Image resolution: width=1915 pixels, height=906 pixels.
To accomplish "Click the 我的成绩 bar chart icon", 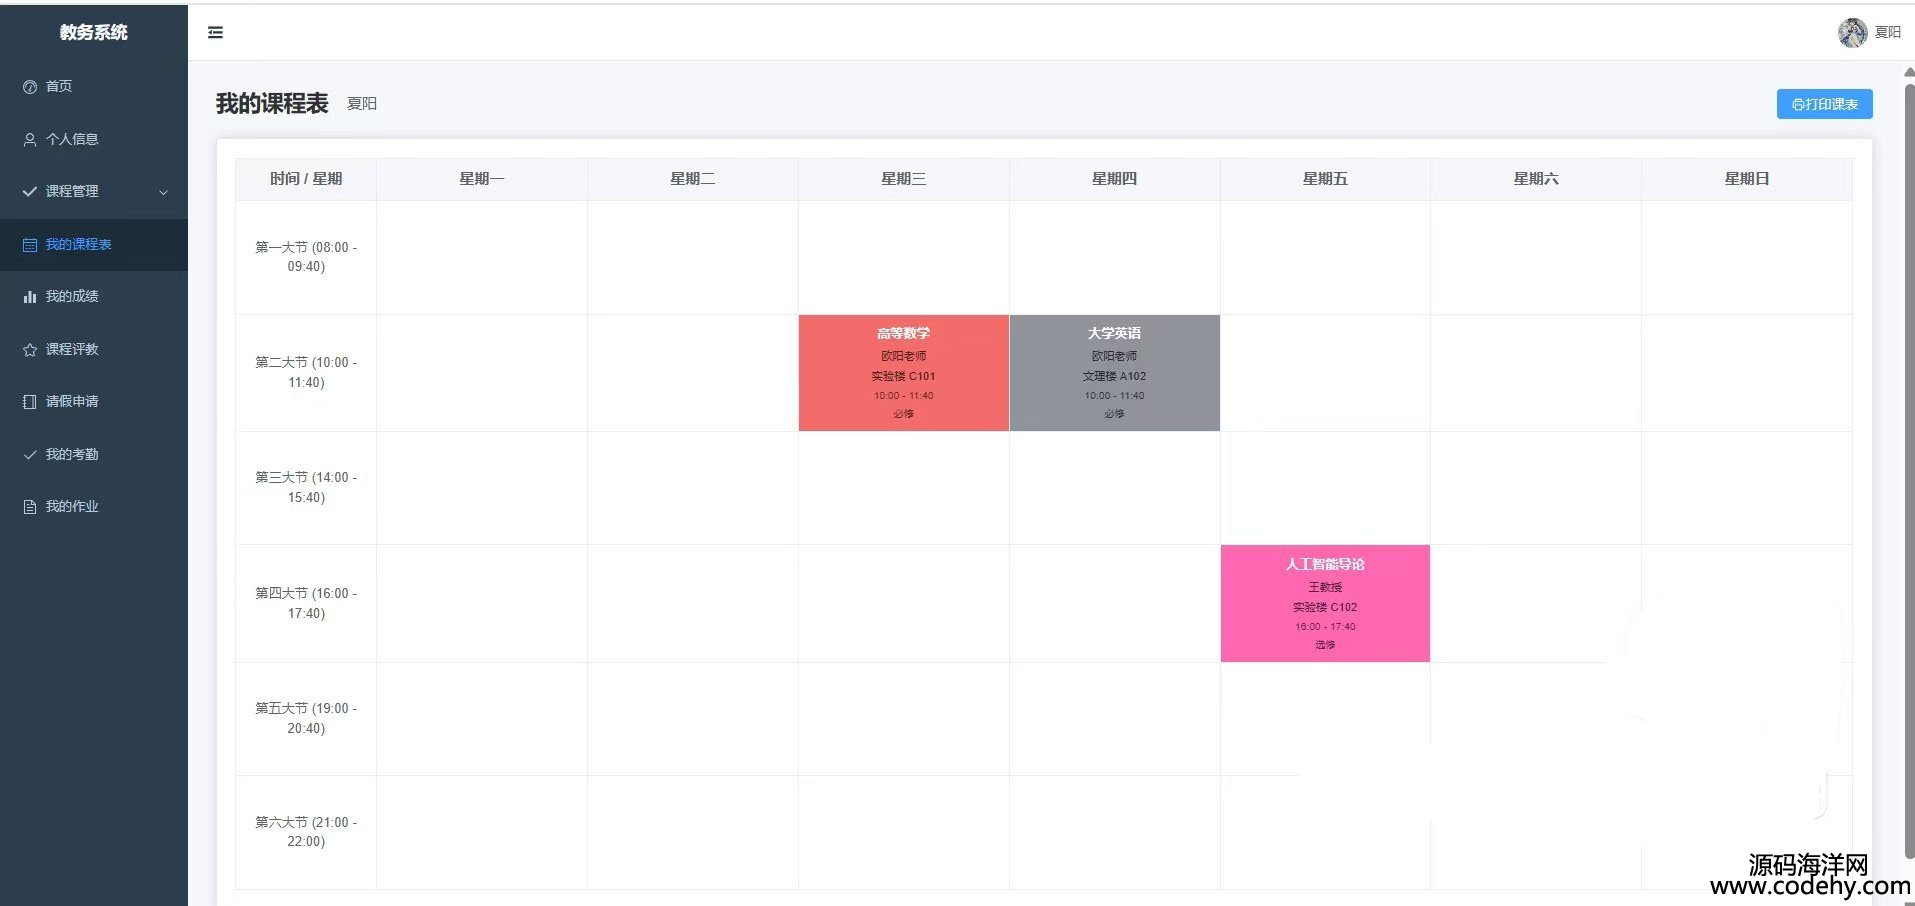I will (x=30, y=297).
